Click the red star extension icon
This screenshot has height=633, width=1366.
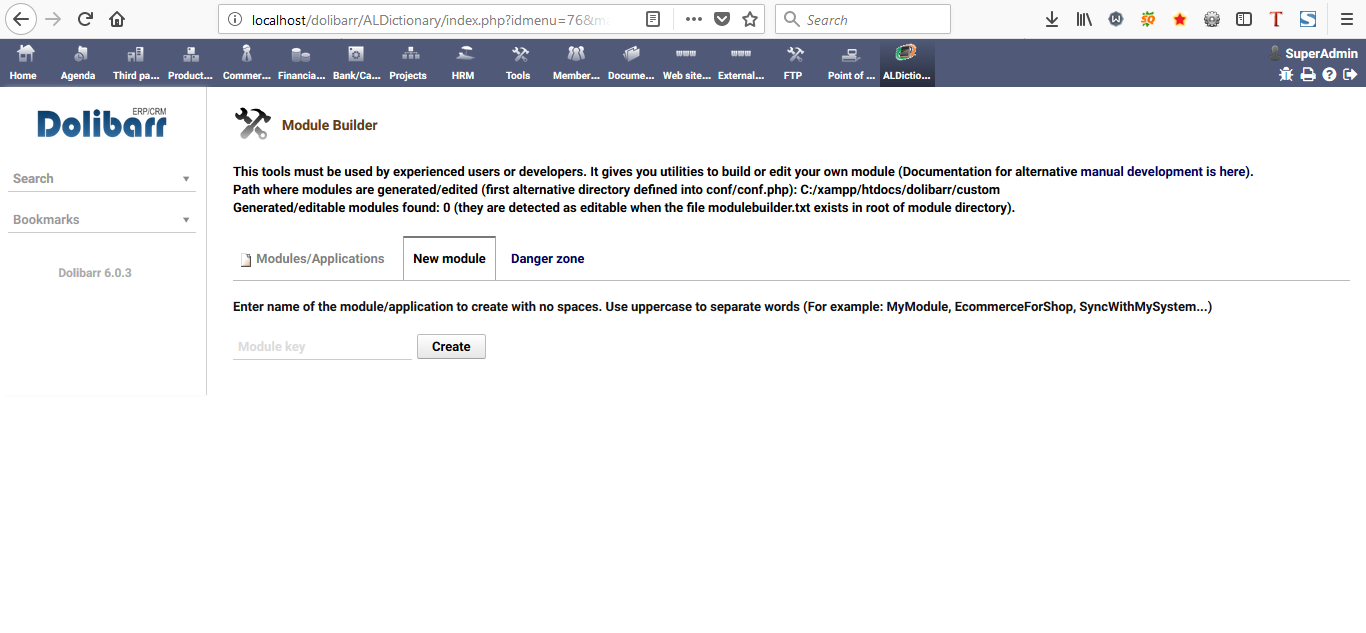(1180, 19)
